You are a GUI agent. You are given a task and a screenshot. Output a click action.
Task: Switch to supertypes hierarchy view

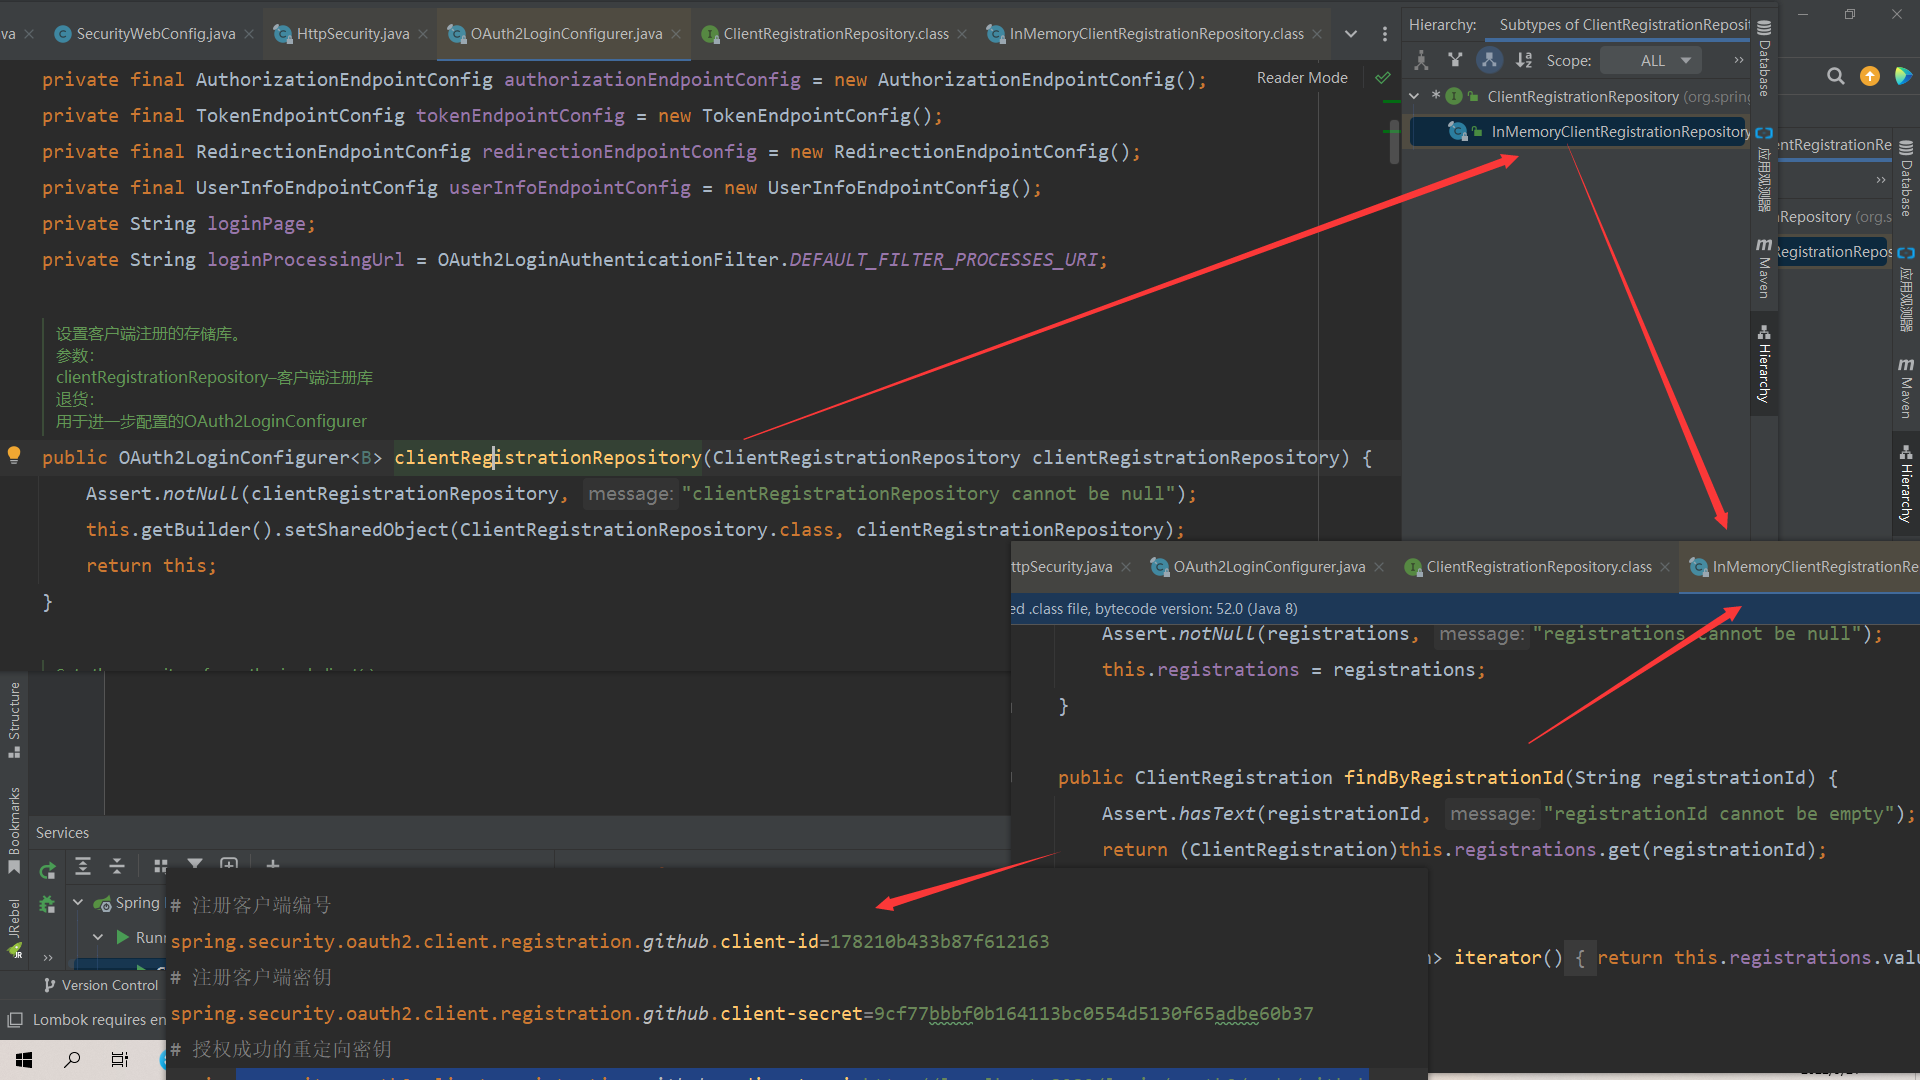tap(1455, 61)
